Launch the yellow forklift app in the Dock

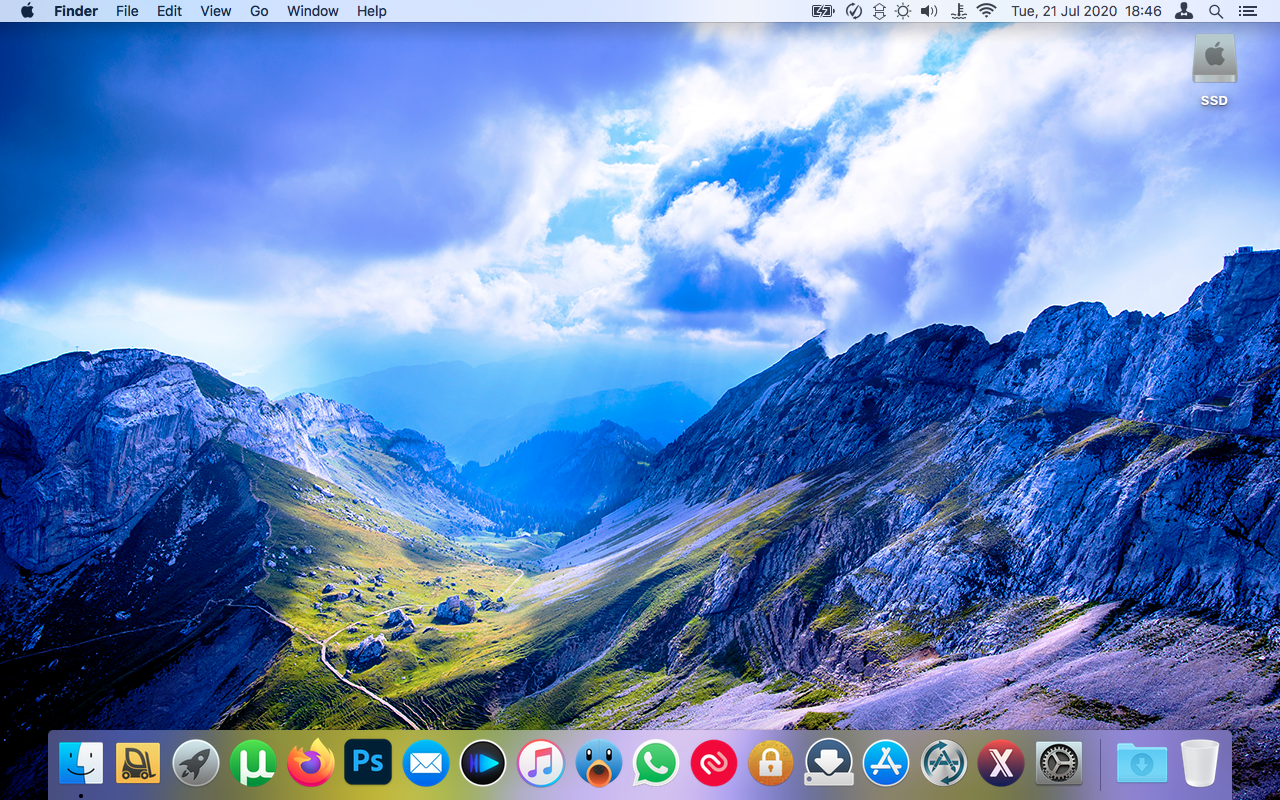click(x=138, y=764)
